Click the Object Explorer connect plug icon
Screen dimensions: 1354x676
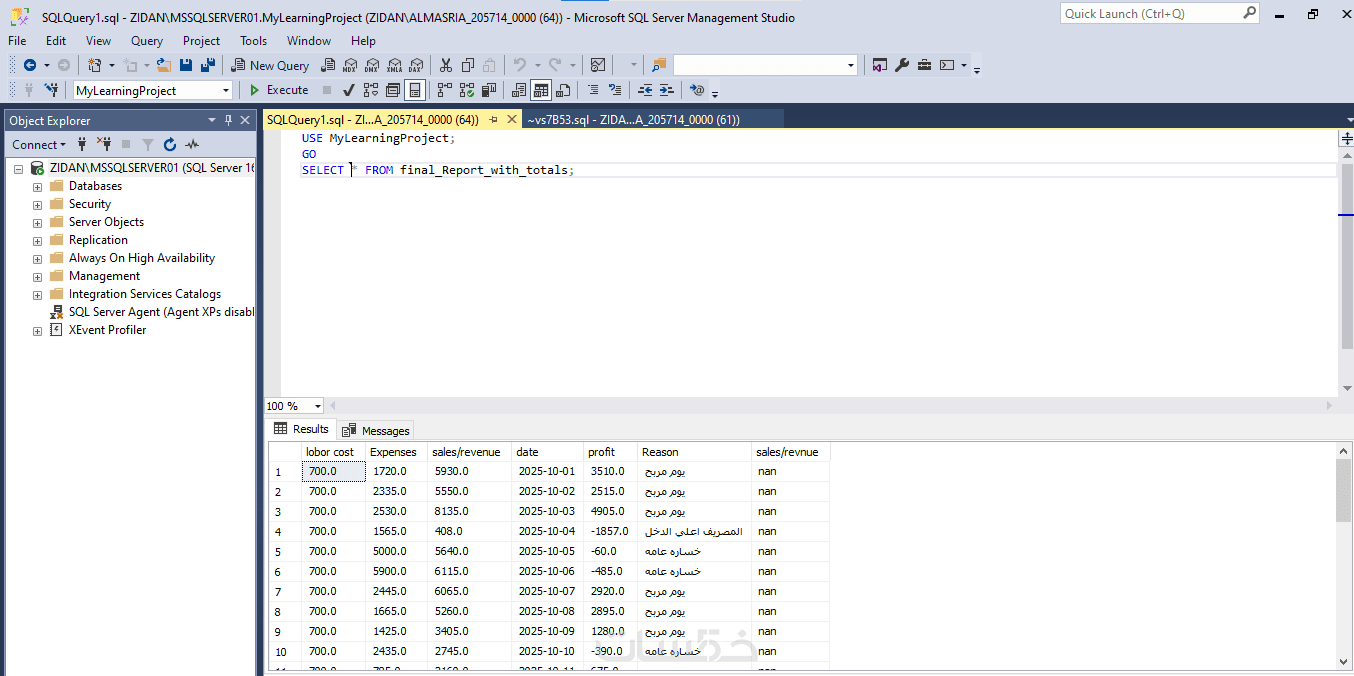point(82,145)
